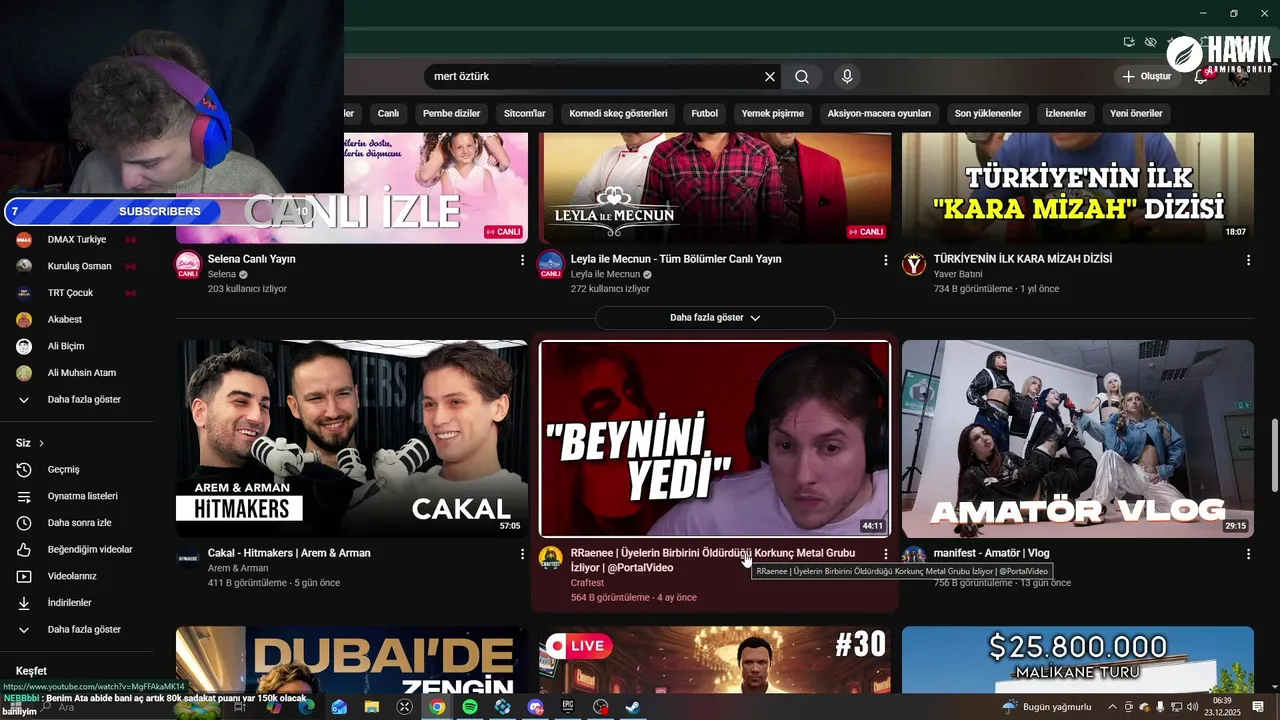Open the Hitmakers CAKAL thumbnail
Viewport: 1280px width, 720px height.
pyautogui.click(x=352, y=439)
